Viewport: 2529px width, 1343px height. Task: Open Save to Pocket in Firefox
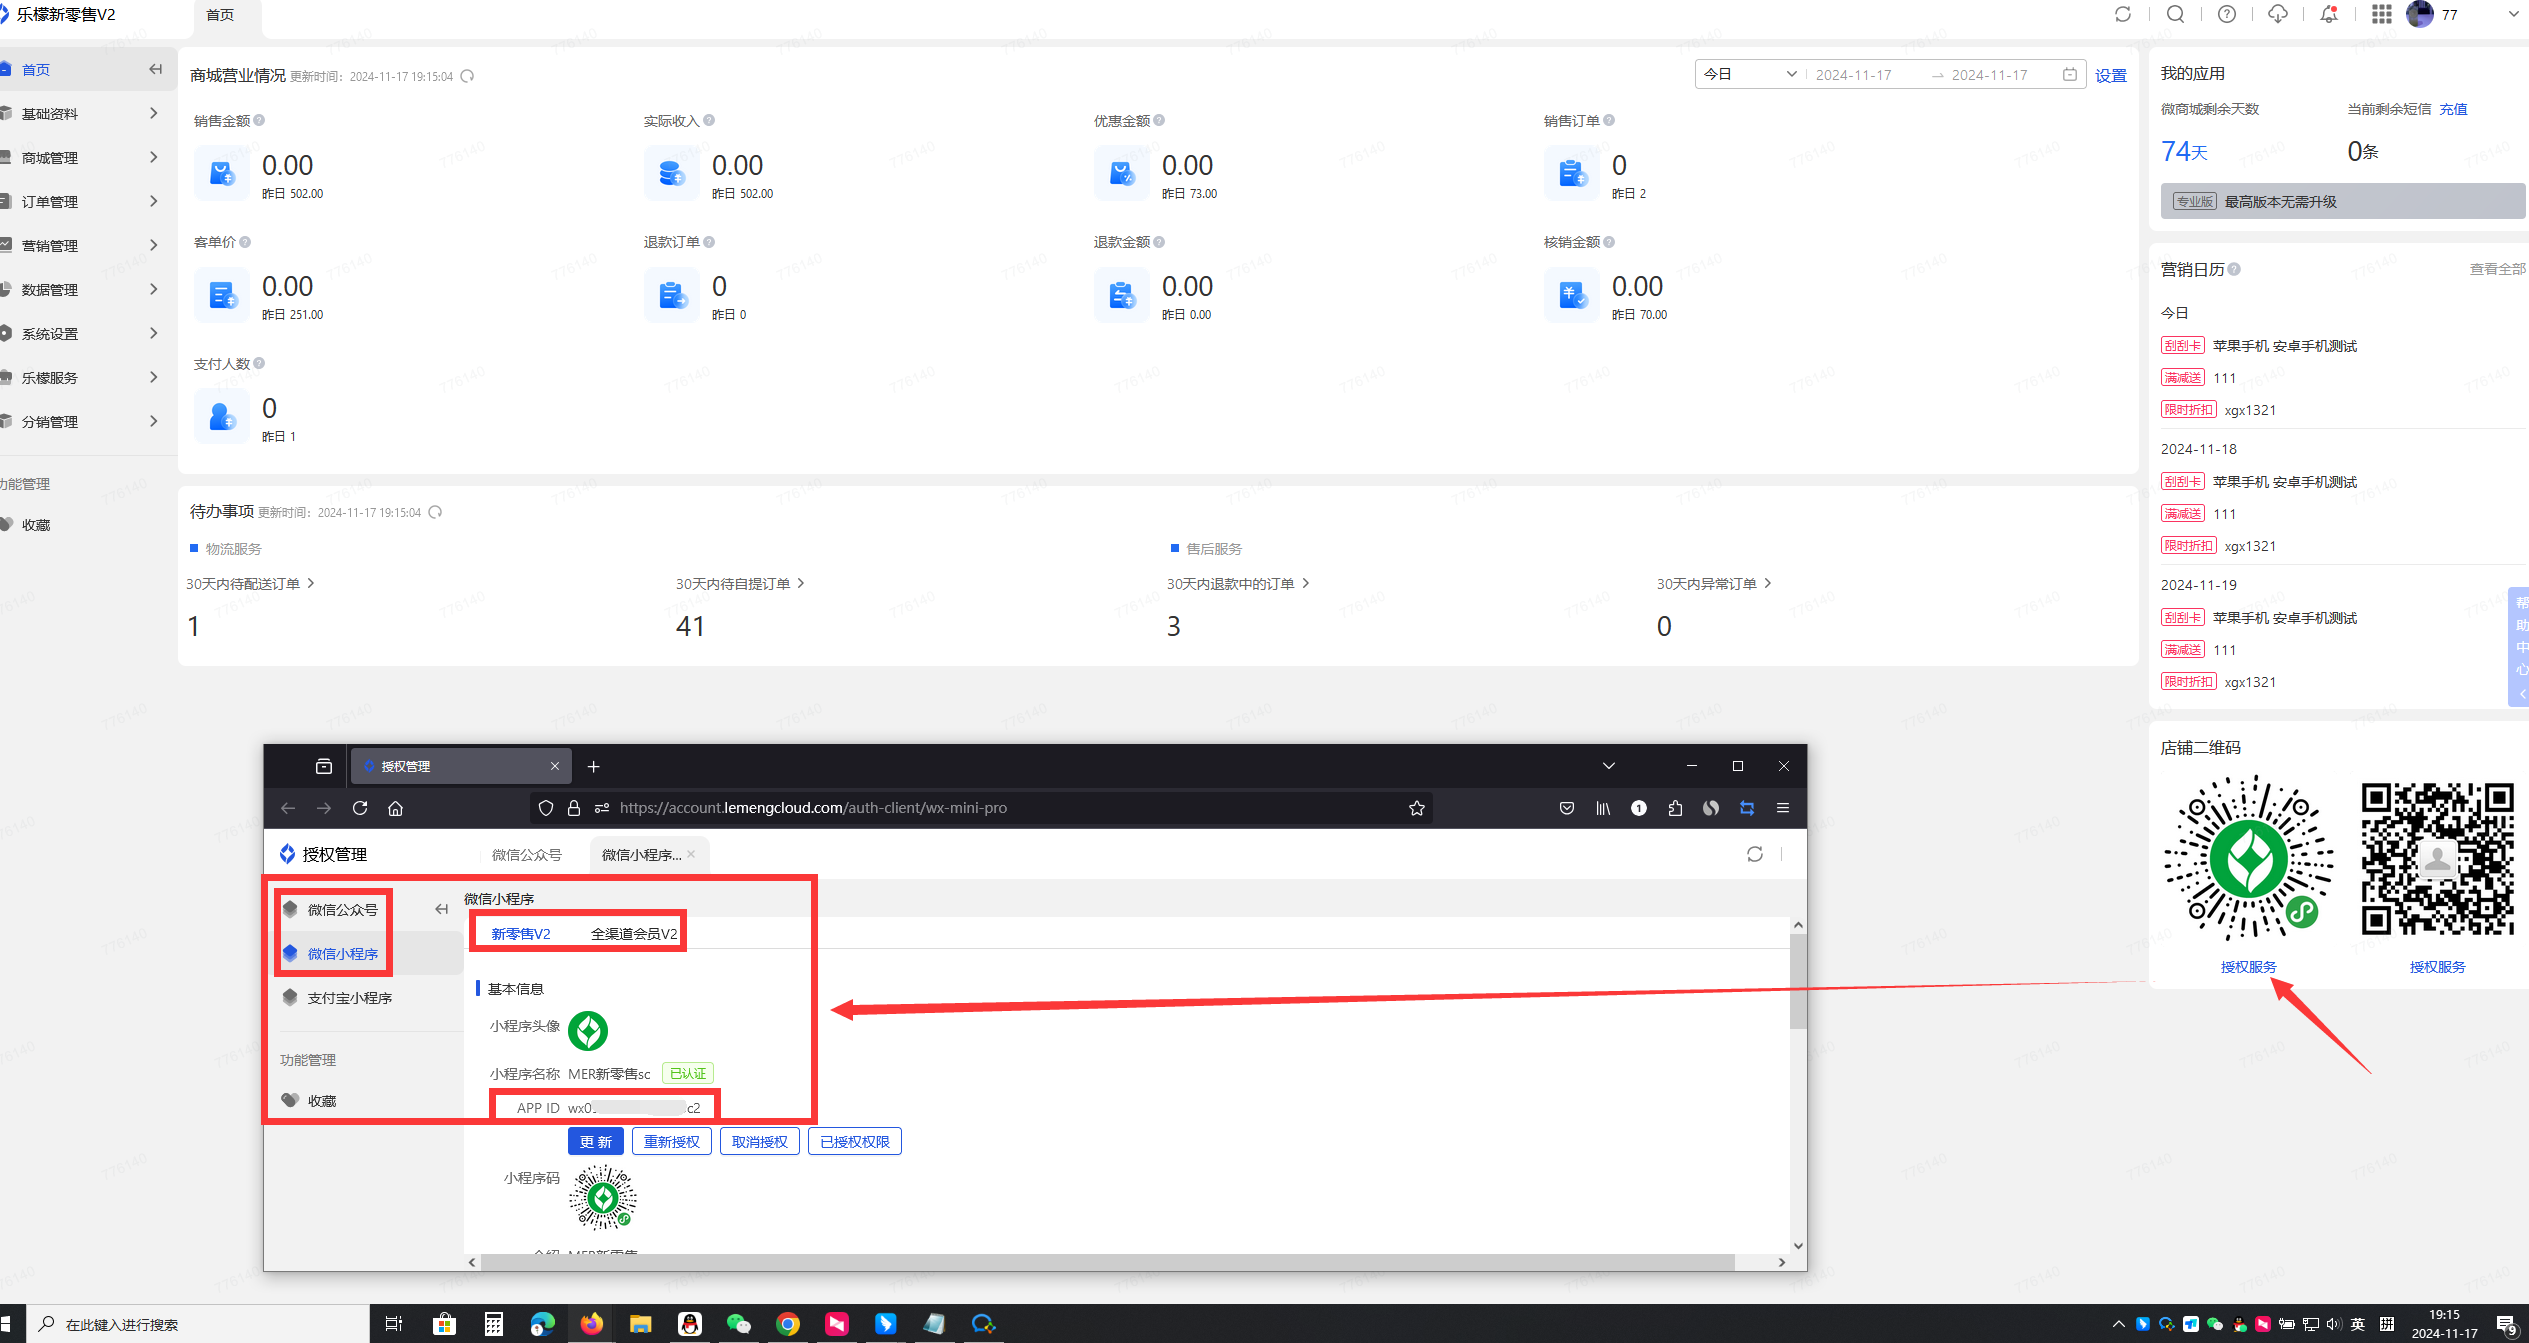coord(1567,808)
